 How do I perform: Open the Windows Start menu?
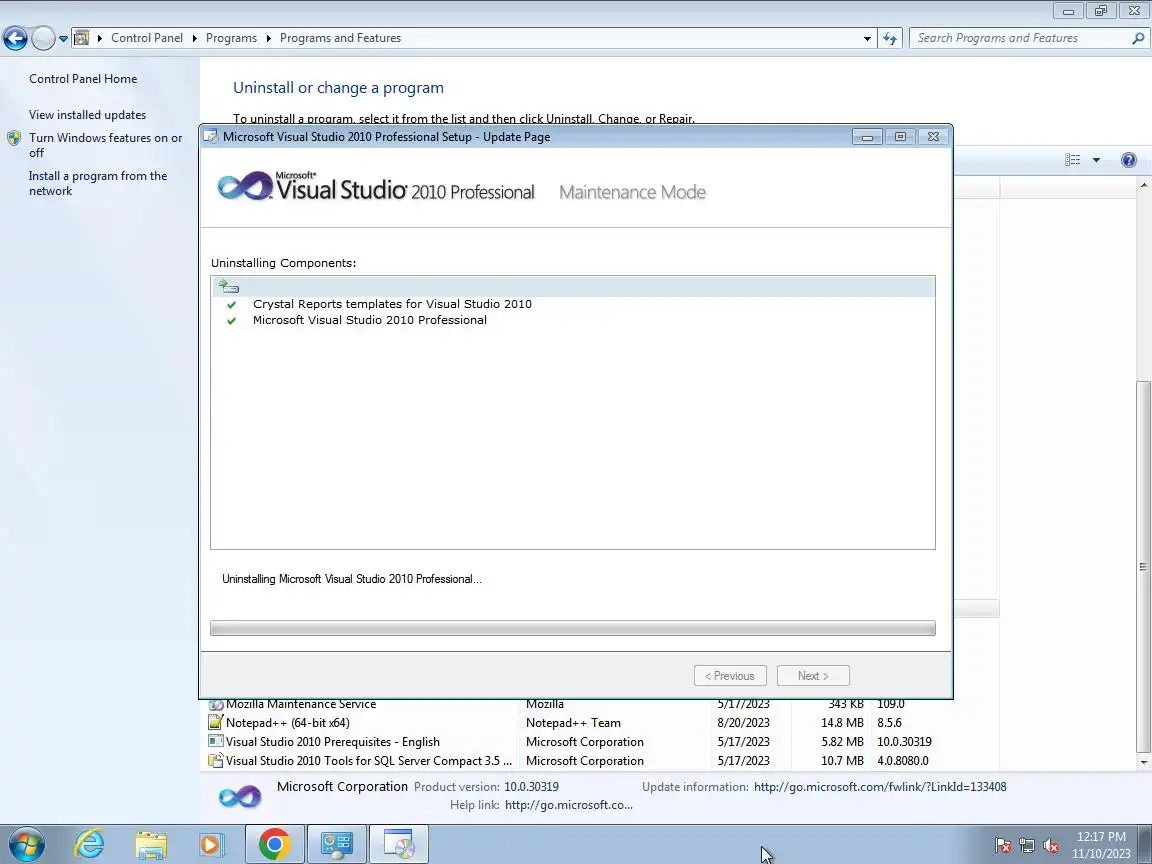click(26, 844)
